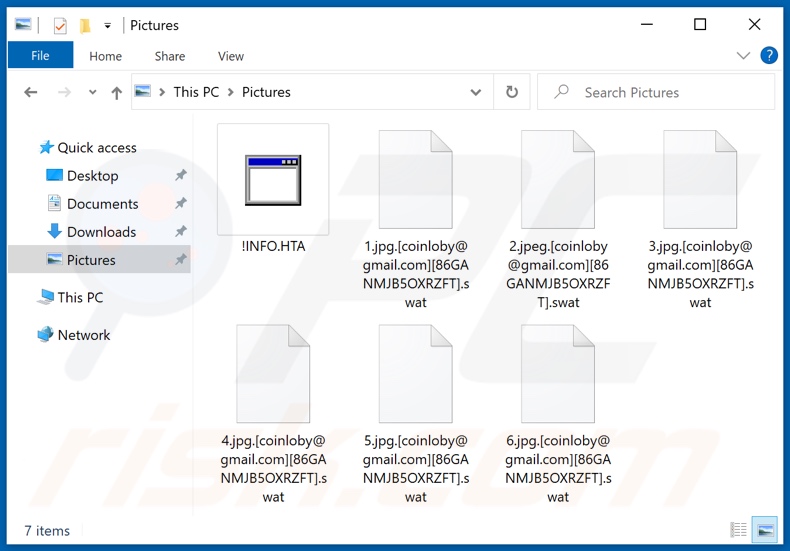Switch to Large icons view layout

pyautogui.click(x=764, y=530)
